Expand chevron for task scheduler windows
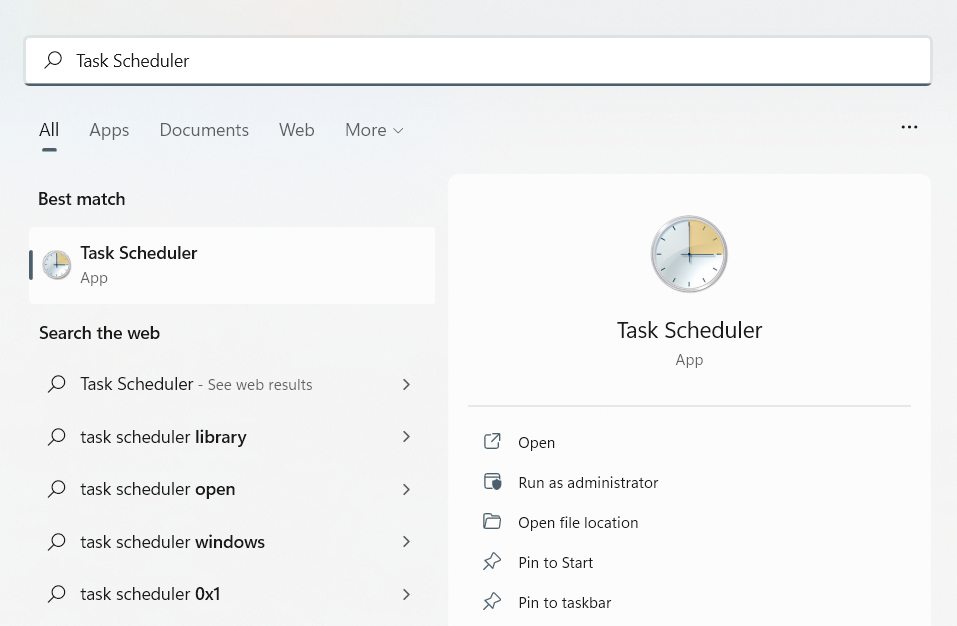The image size is (957, 626). point(406,542)
